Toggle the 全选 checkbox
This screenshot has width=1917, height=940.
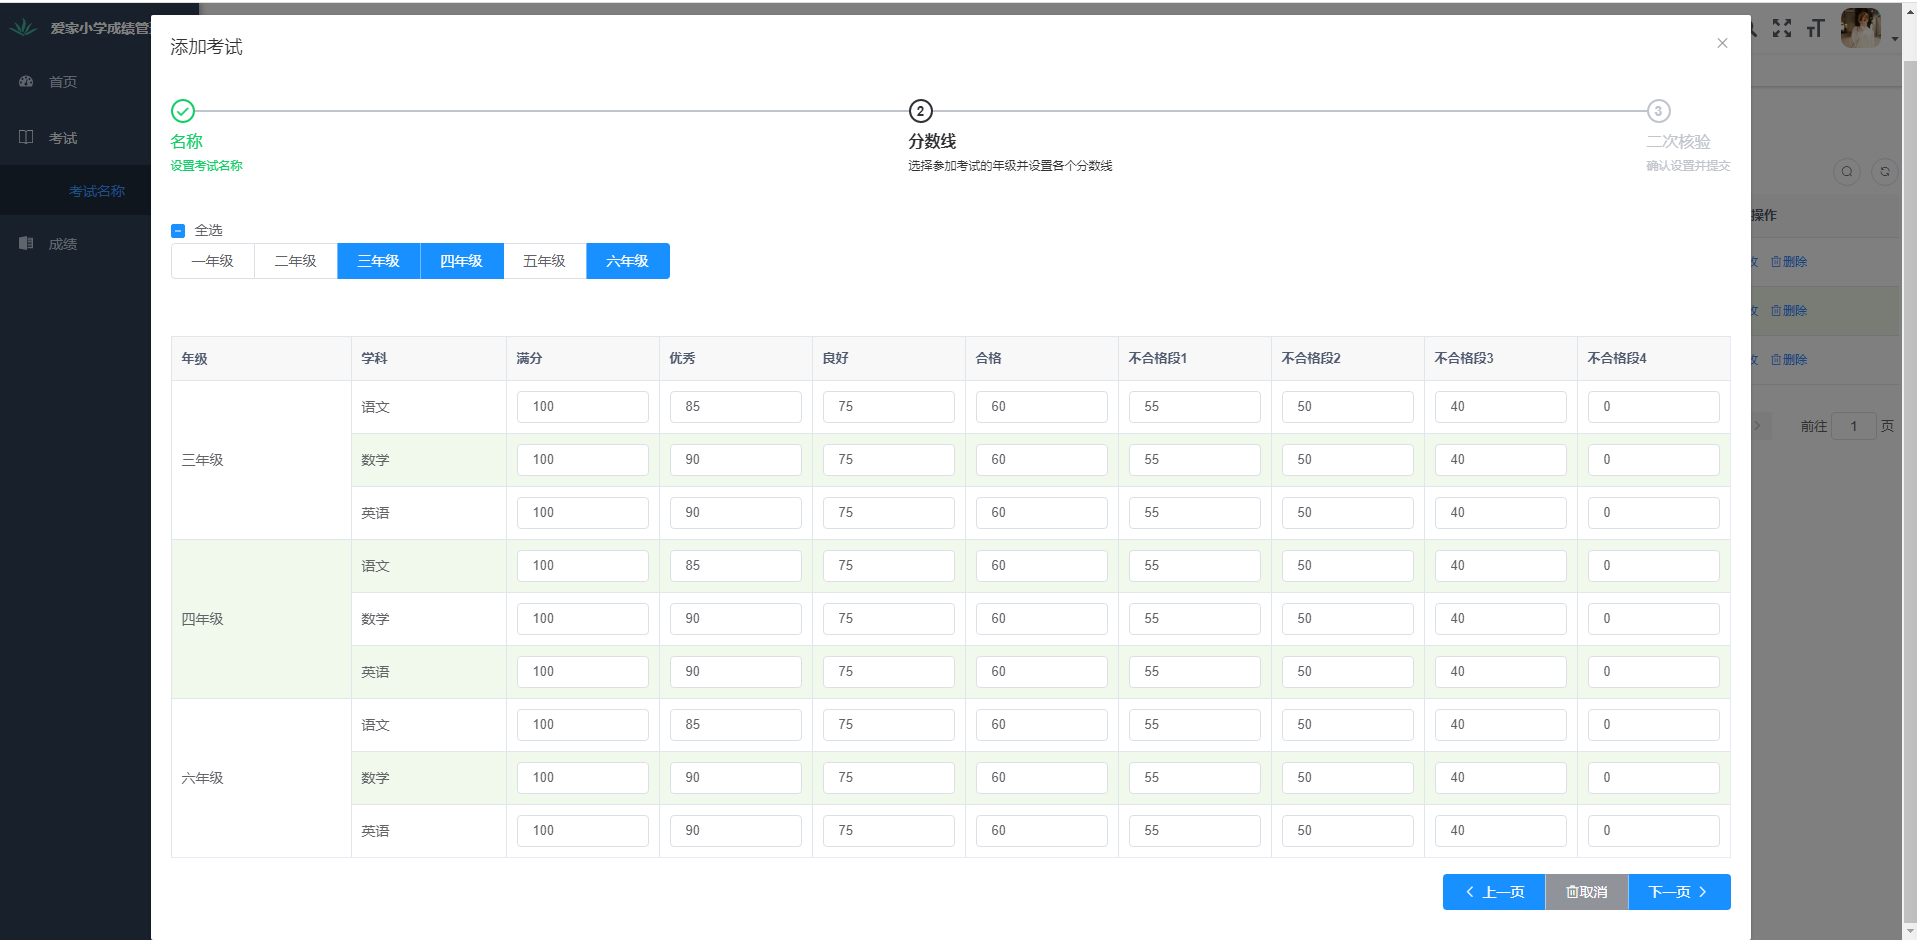(178, 230)
